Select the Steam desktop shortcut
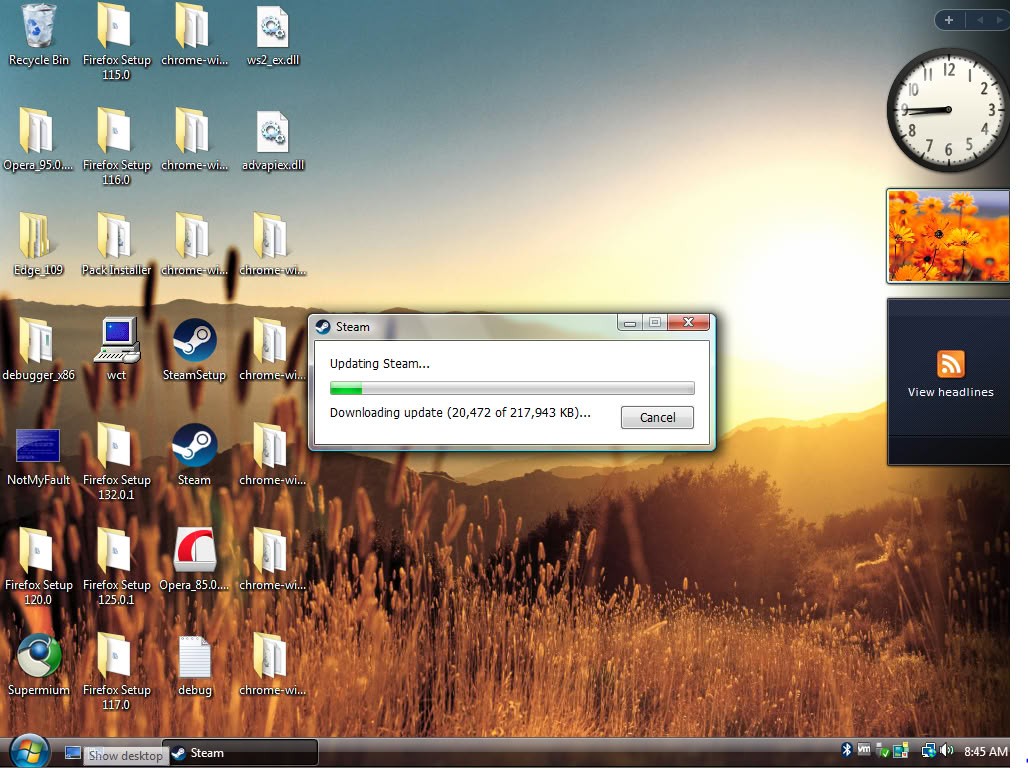Image resolution: width=1028 pixels, height=768 pixels. coord(194,447)
